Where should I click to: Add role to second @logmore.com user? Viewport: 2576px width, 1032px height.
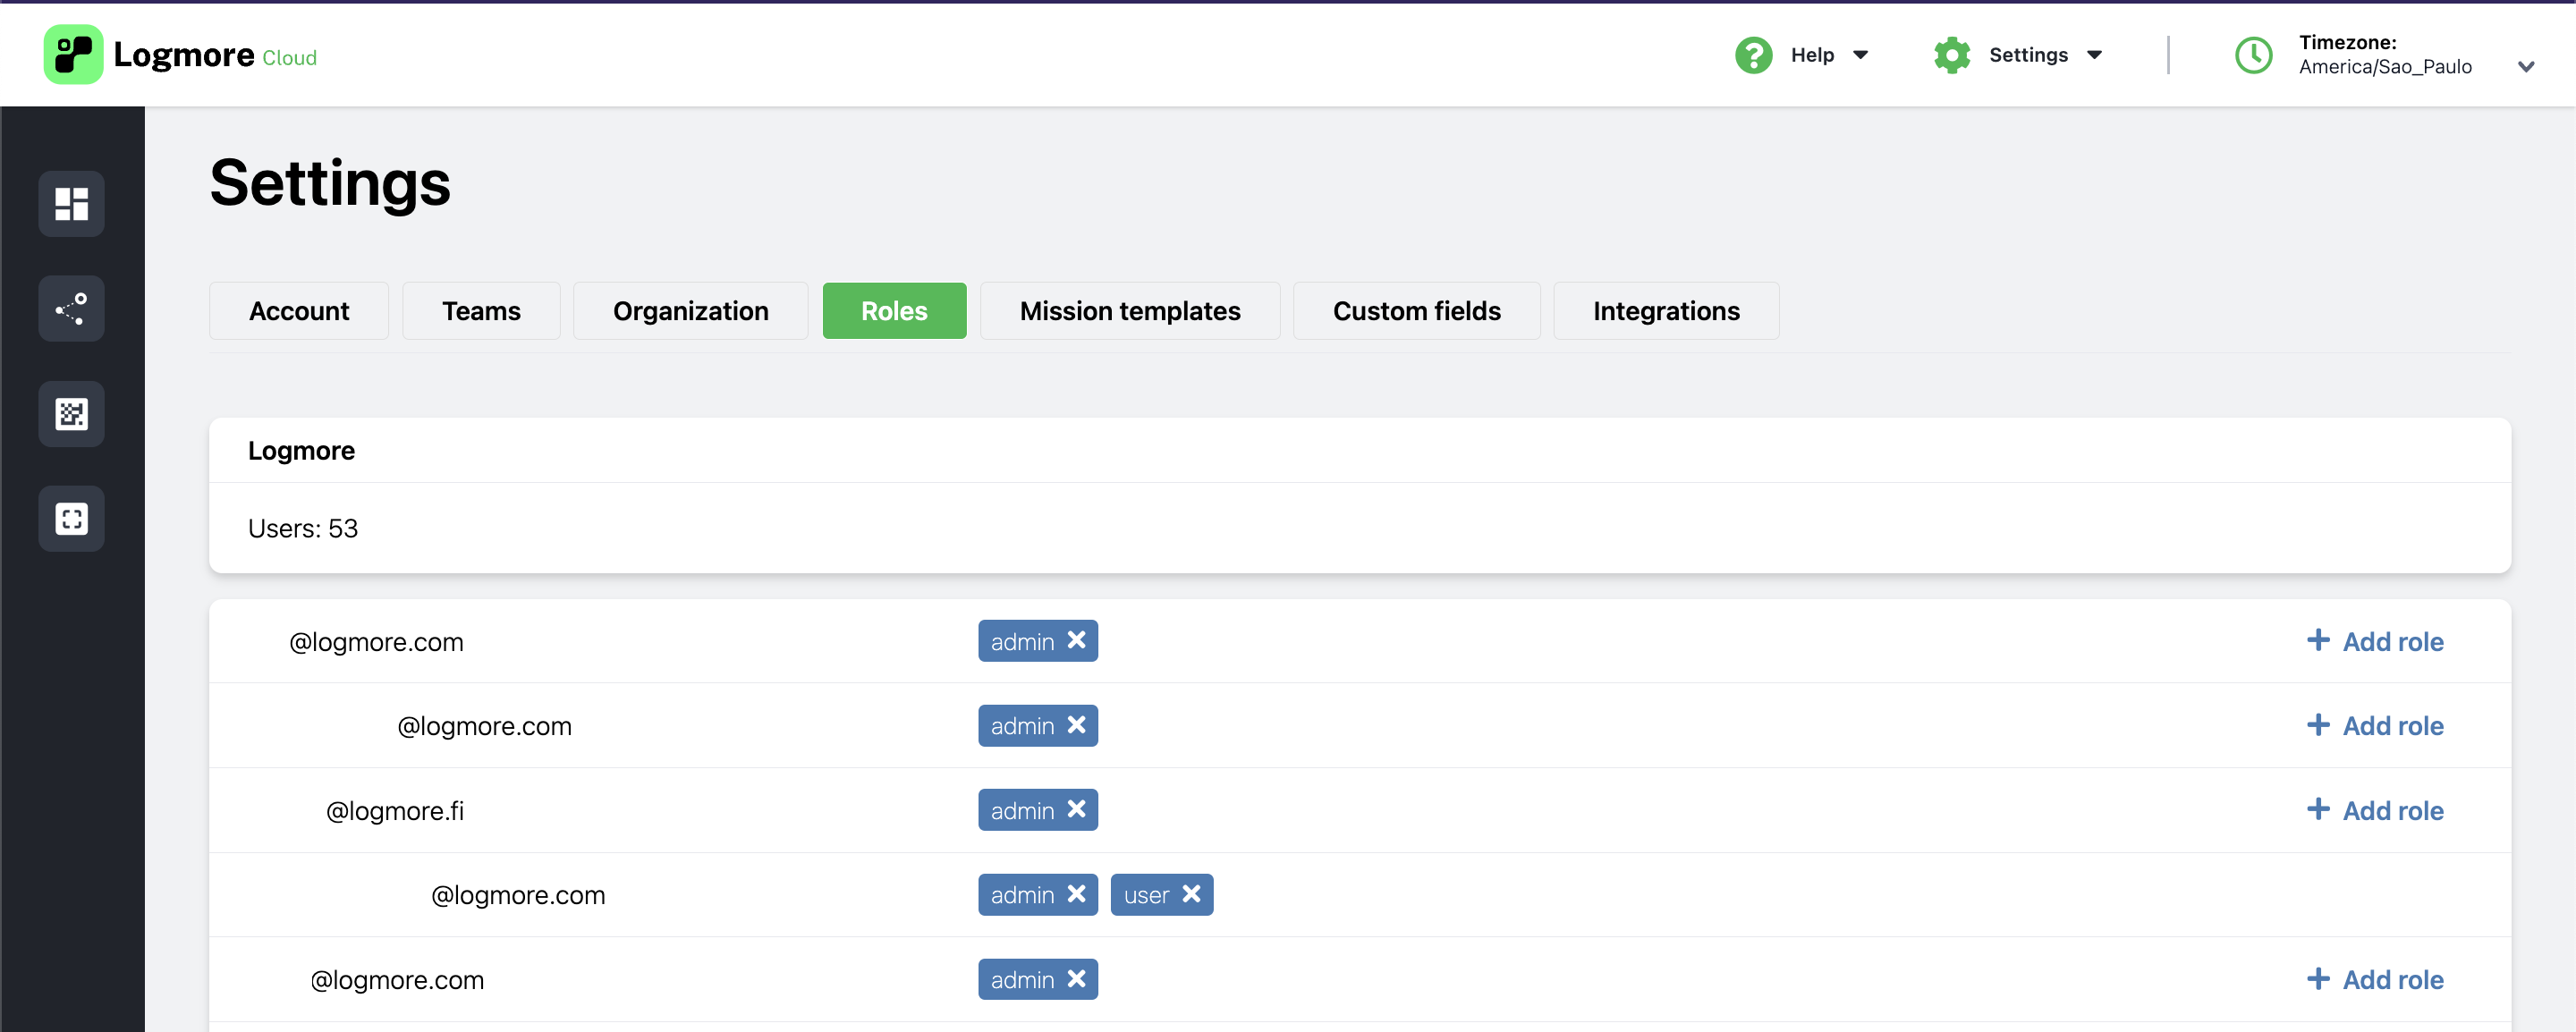[2375, 726]
